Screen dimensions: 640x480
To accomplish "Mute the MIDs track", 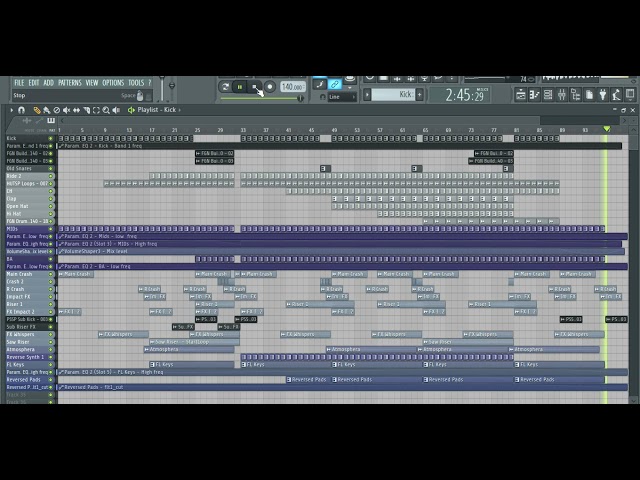I will [x=51, y=229].
